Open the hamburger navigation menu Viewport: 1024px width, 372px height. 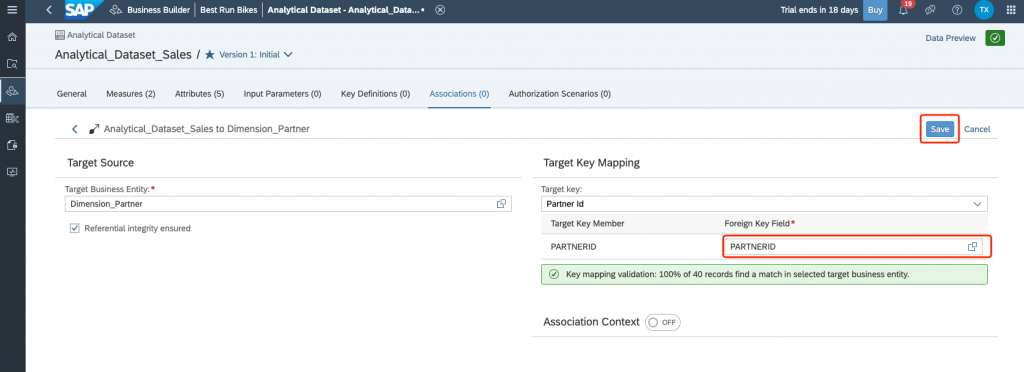tap(12, 10)
